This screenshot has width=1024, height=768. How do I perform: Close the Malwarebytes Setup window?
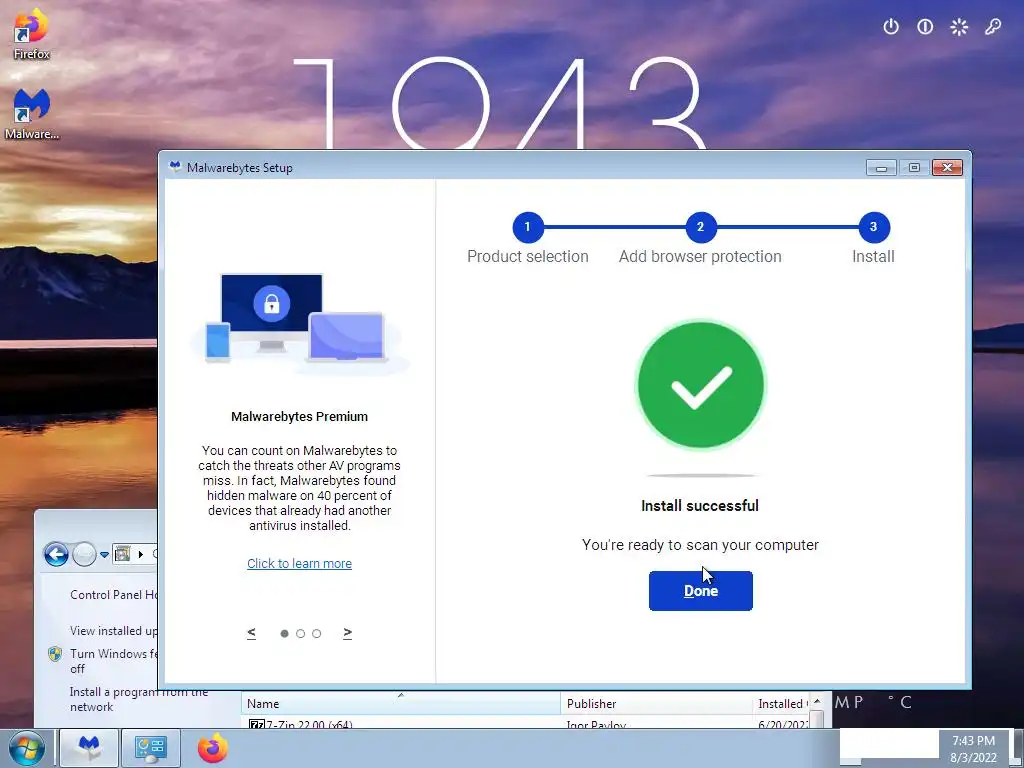click(x=948, y=168)
